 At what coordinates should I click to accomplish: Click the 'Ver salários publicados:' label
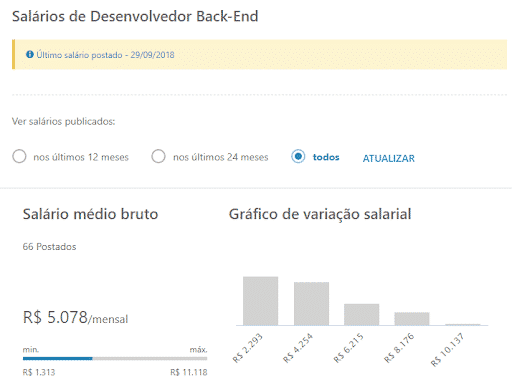(63, 121)
